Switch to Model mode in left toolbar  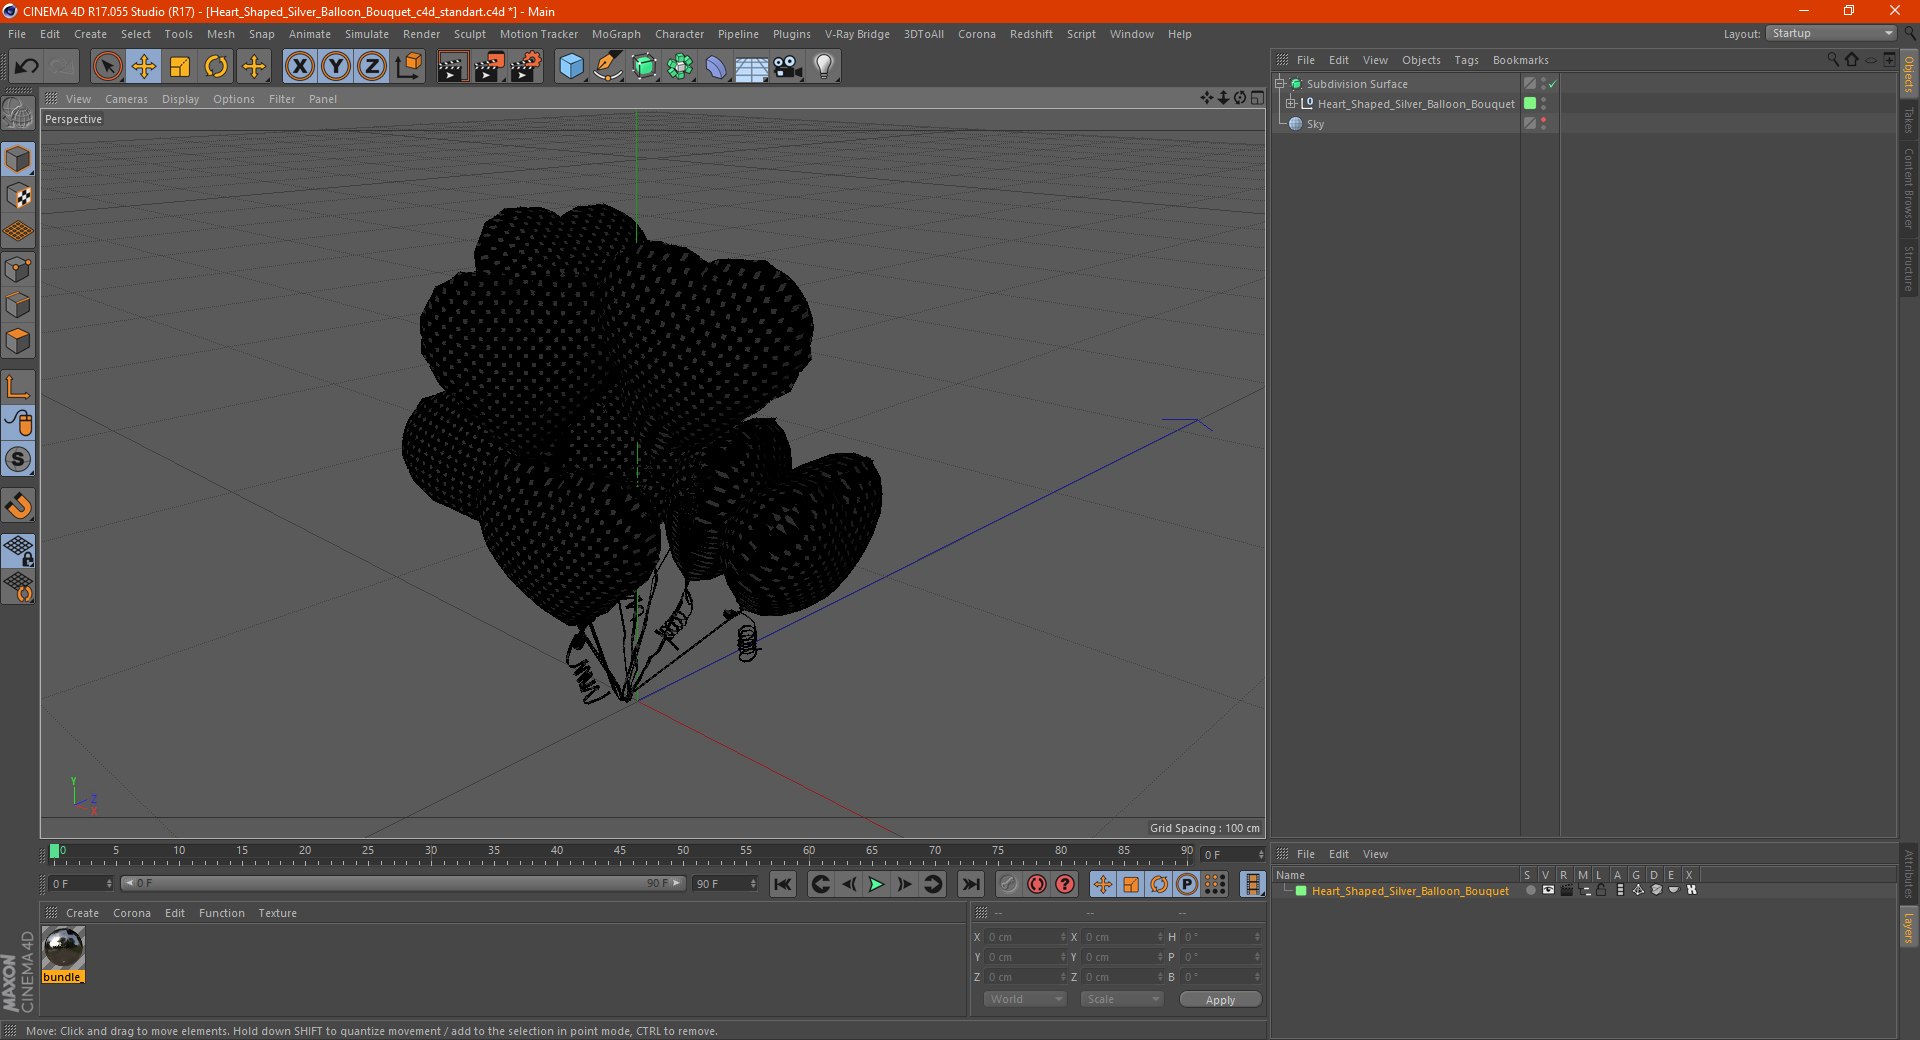[x=18, y=159]
